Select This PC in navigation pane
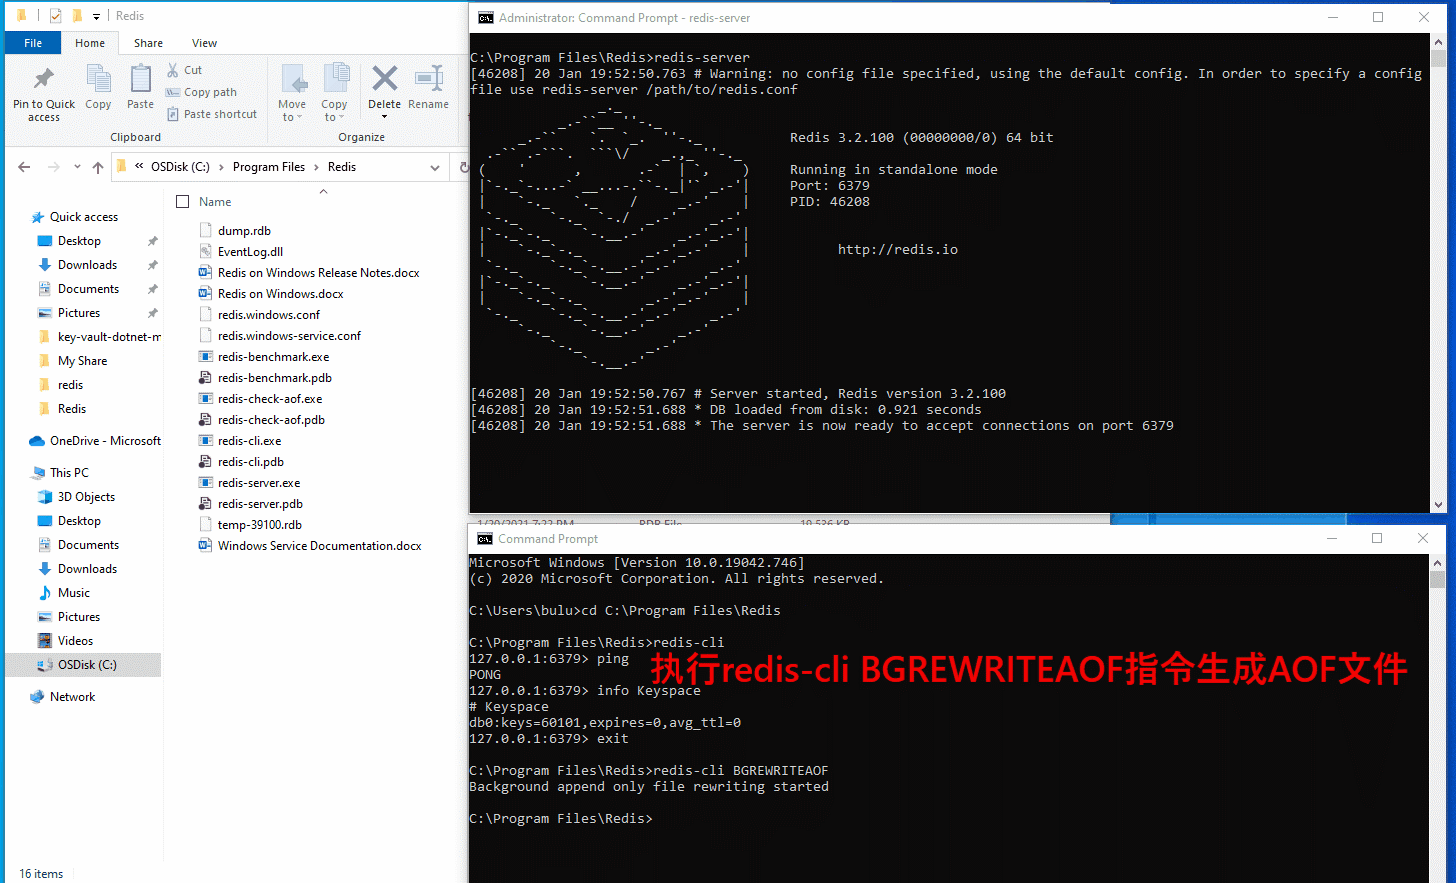Viewport: 1456px width, 883px height. (x=69, y=473)
